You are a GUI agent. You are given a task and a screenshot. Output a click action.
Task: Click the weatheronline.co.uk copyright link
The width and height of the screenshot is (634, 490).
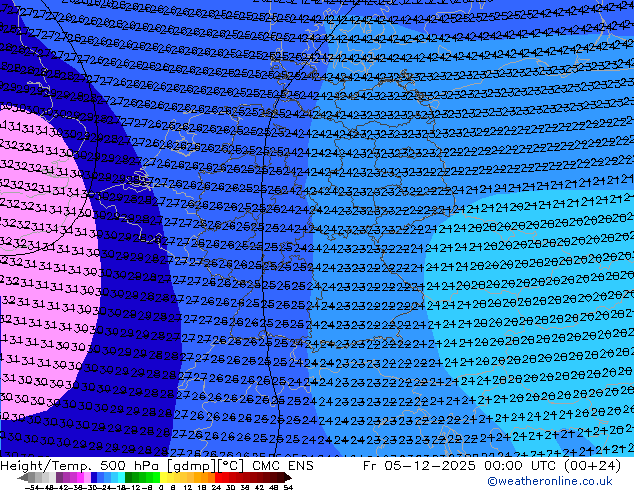point(549,481)
